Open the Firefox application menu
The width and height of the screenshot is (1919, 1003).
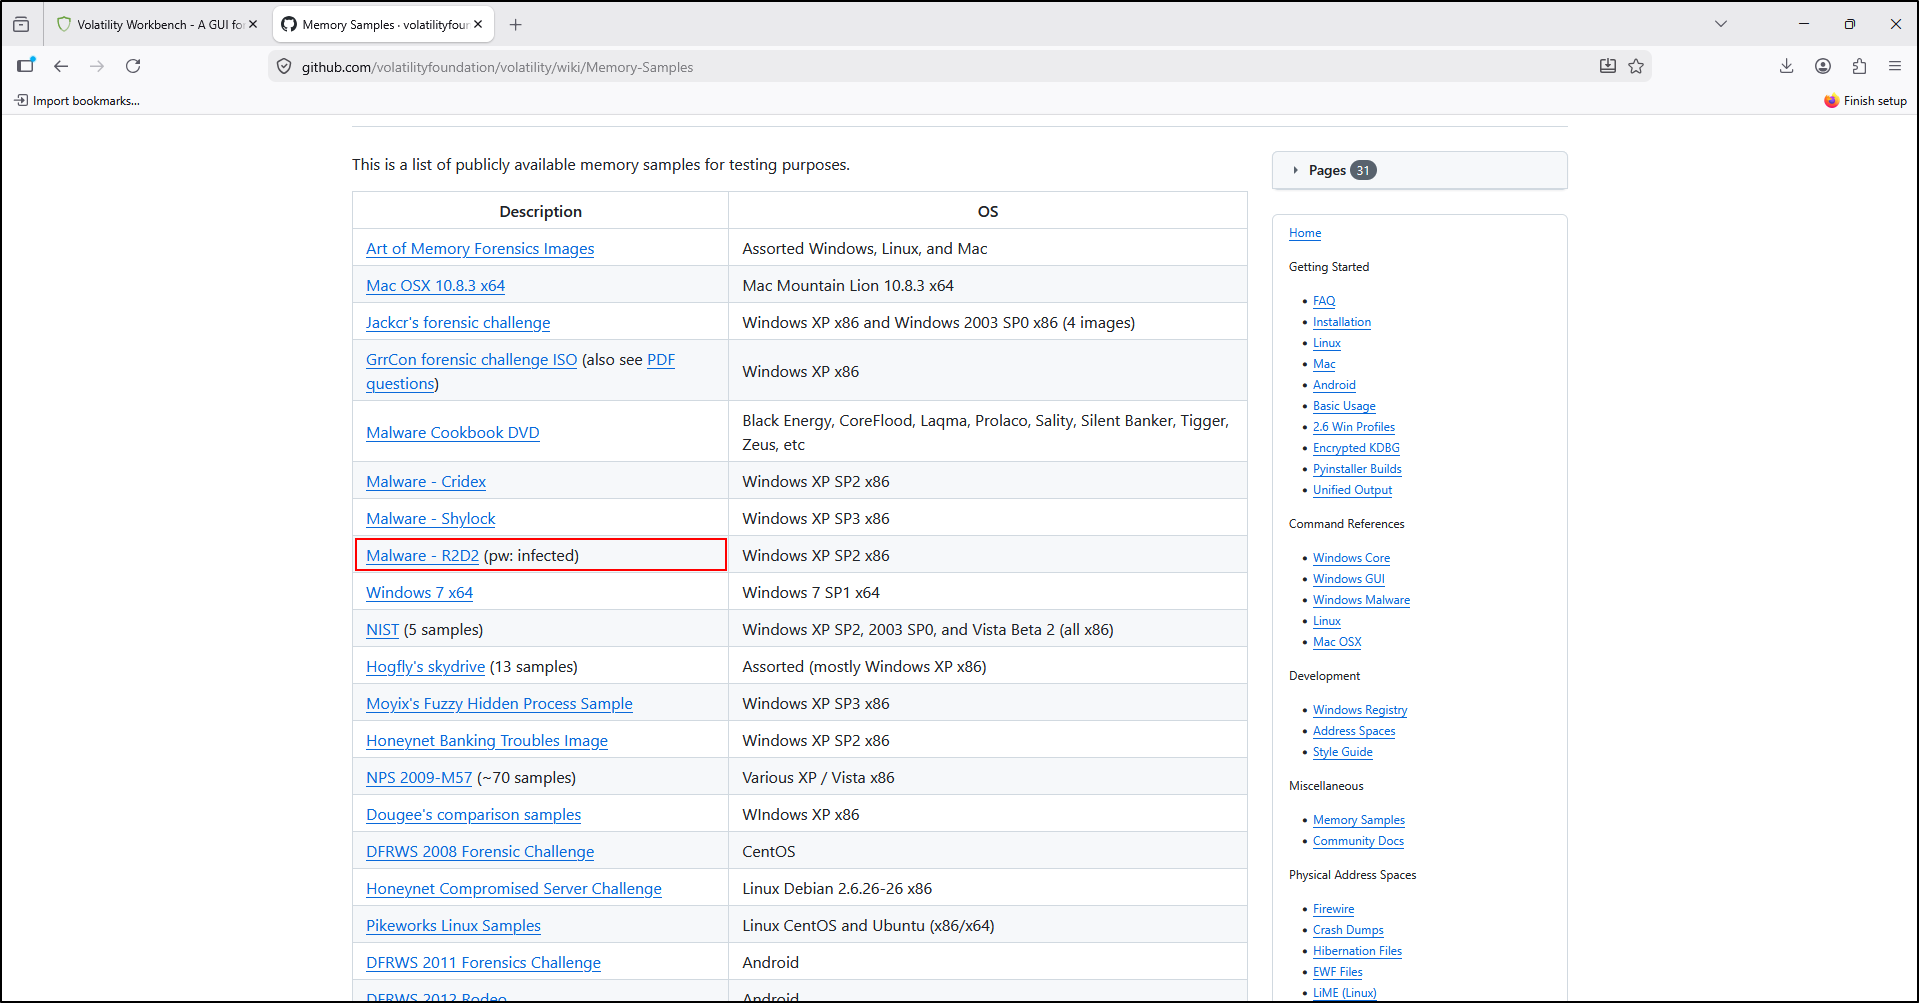pos(1895,66)
